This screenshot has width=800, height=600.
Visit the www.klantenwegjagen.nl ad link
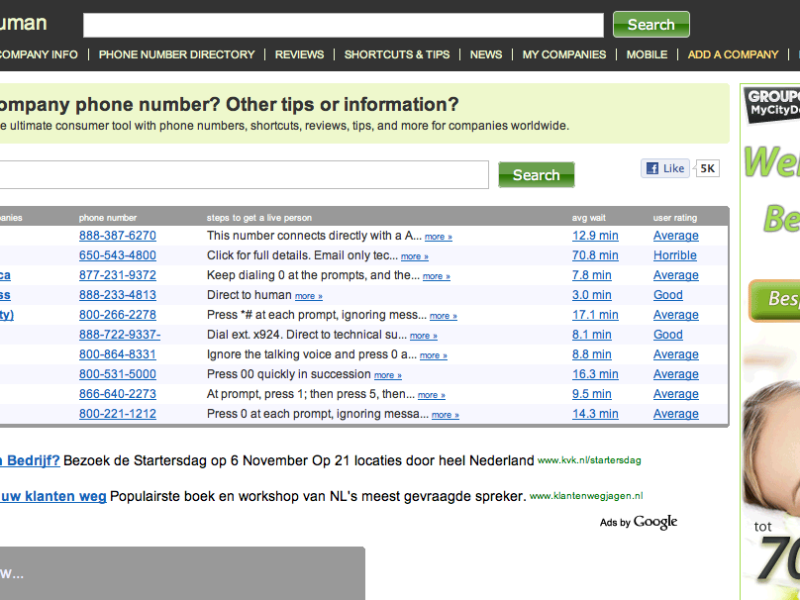[586, 496]
